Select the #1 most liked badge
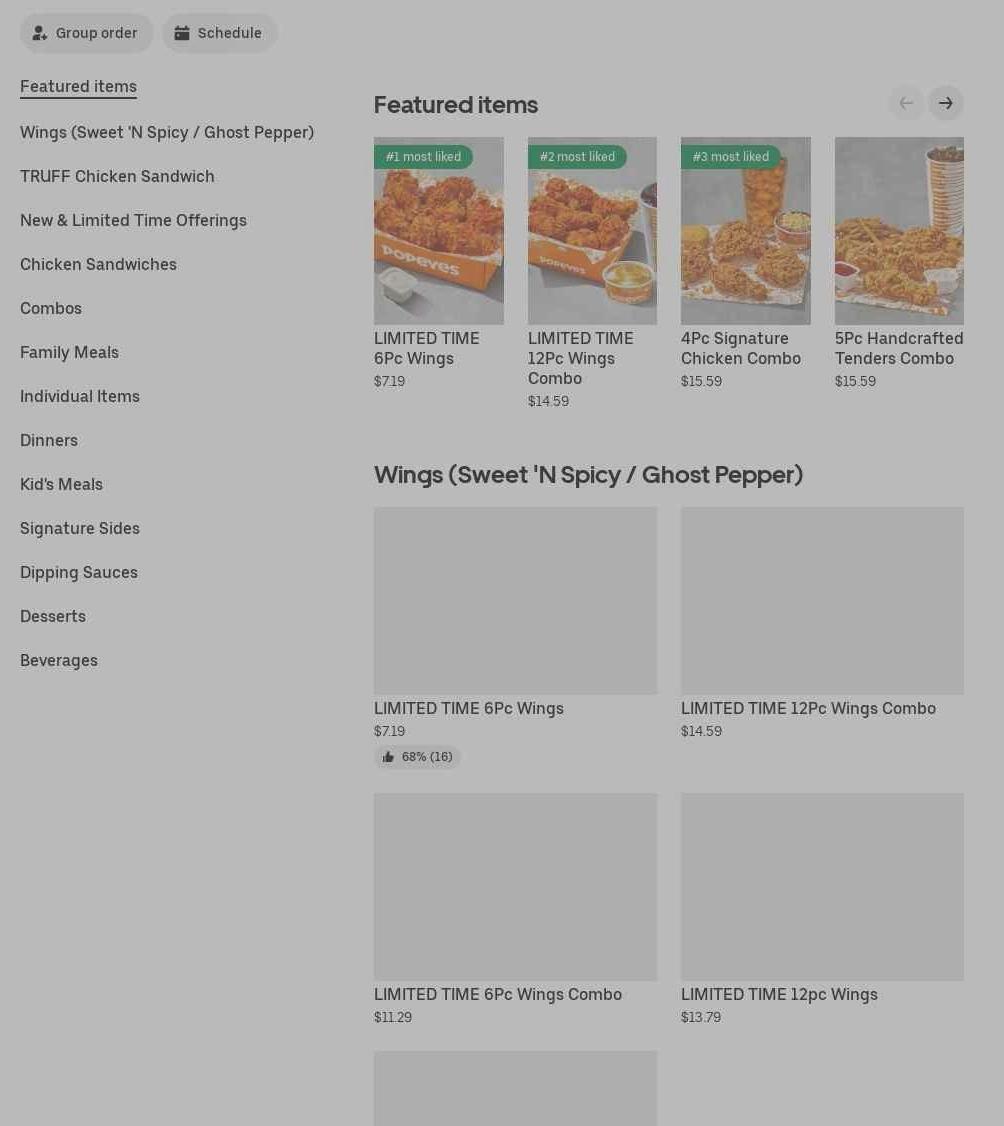Viewport: 1004px width, 1126px height. tap(423, 157)
